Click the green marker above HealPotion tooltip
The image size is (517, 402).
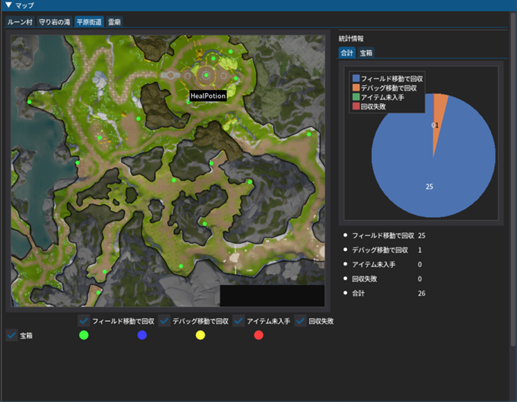206,75
